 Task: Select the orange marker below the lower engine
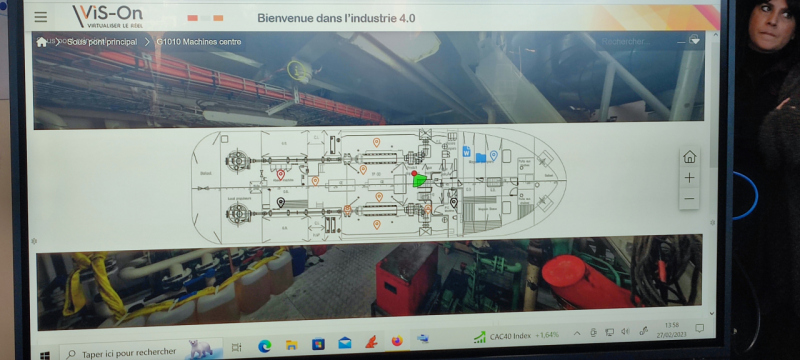[377, 224]
